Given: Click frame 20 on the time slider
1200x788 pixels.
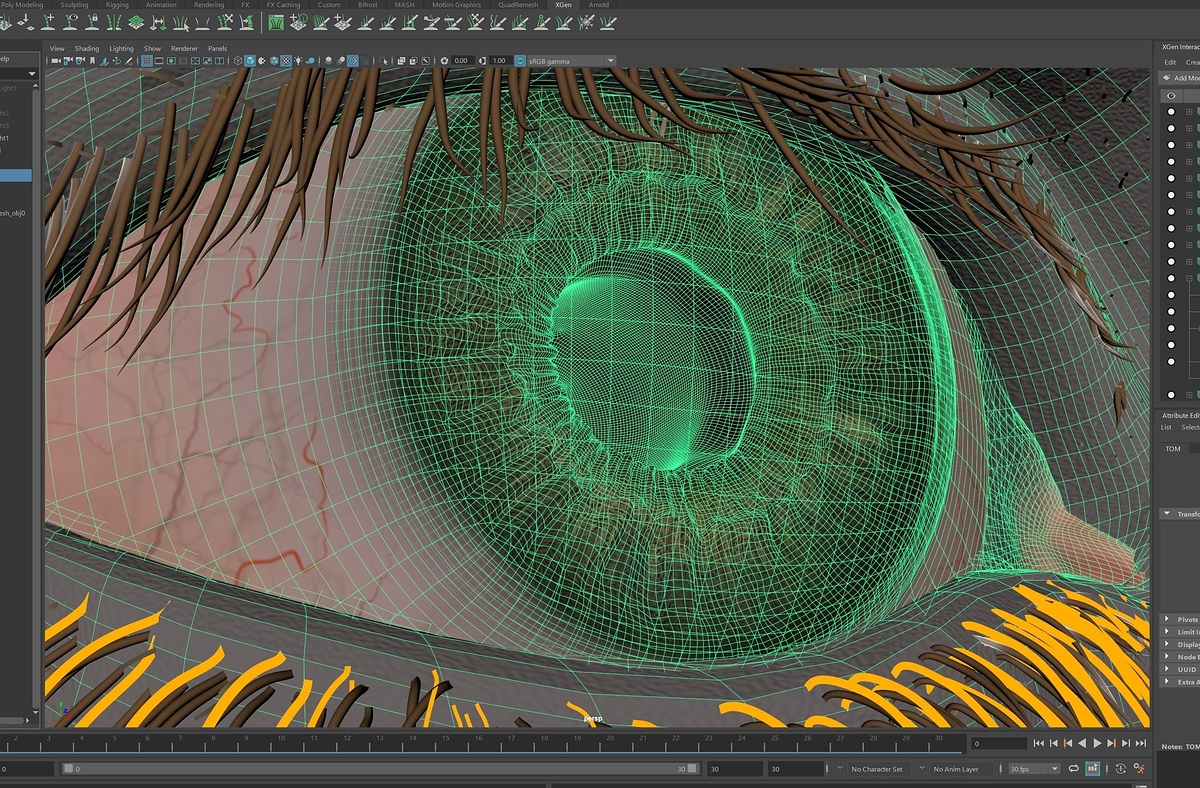Looking at the screenshot, I should [609, 741].
